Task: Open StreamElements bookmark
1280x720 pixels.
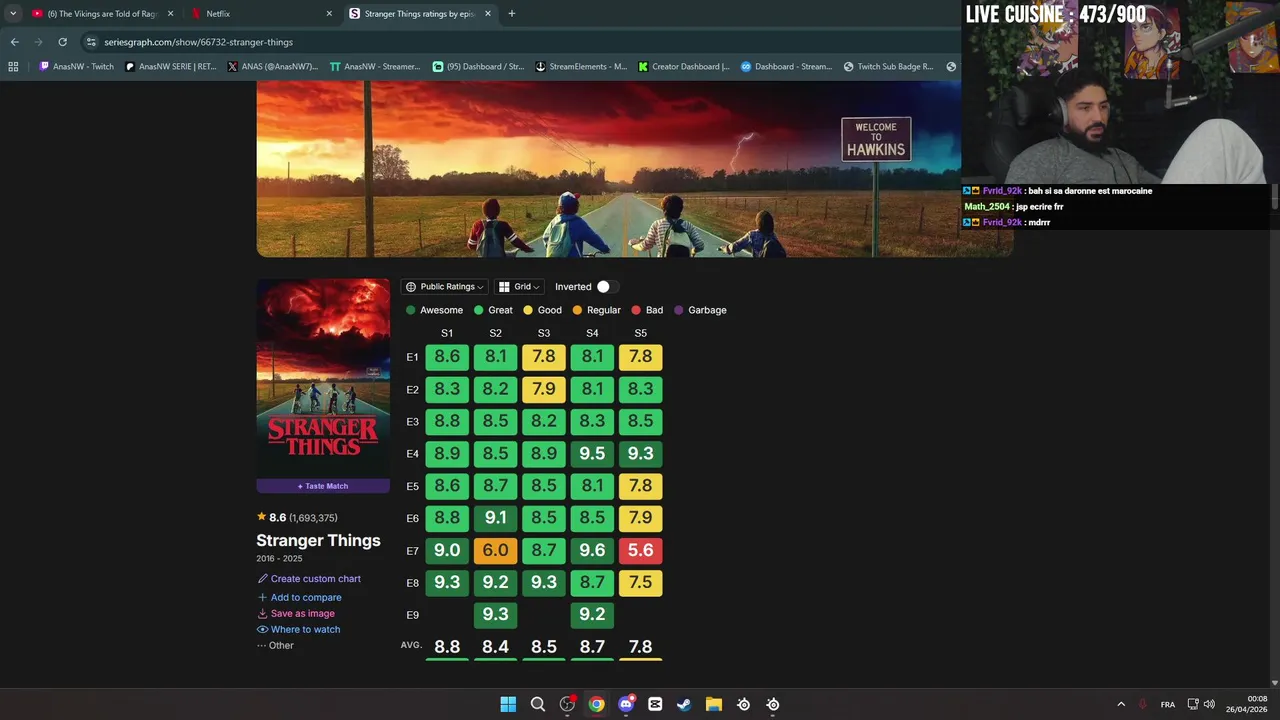Action: [581, 67]
